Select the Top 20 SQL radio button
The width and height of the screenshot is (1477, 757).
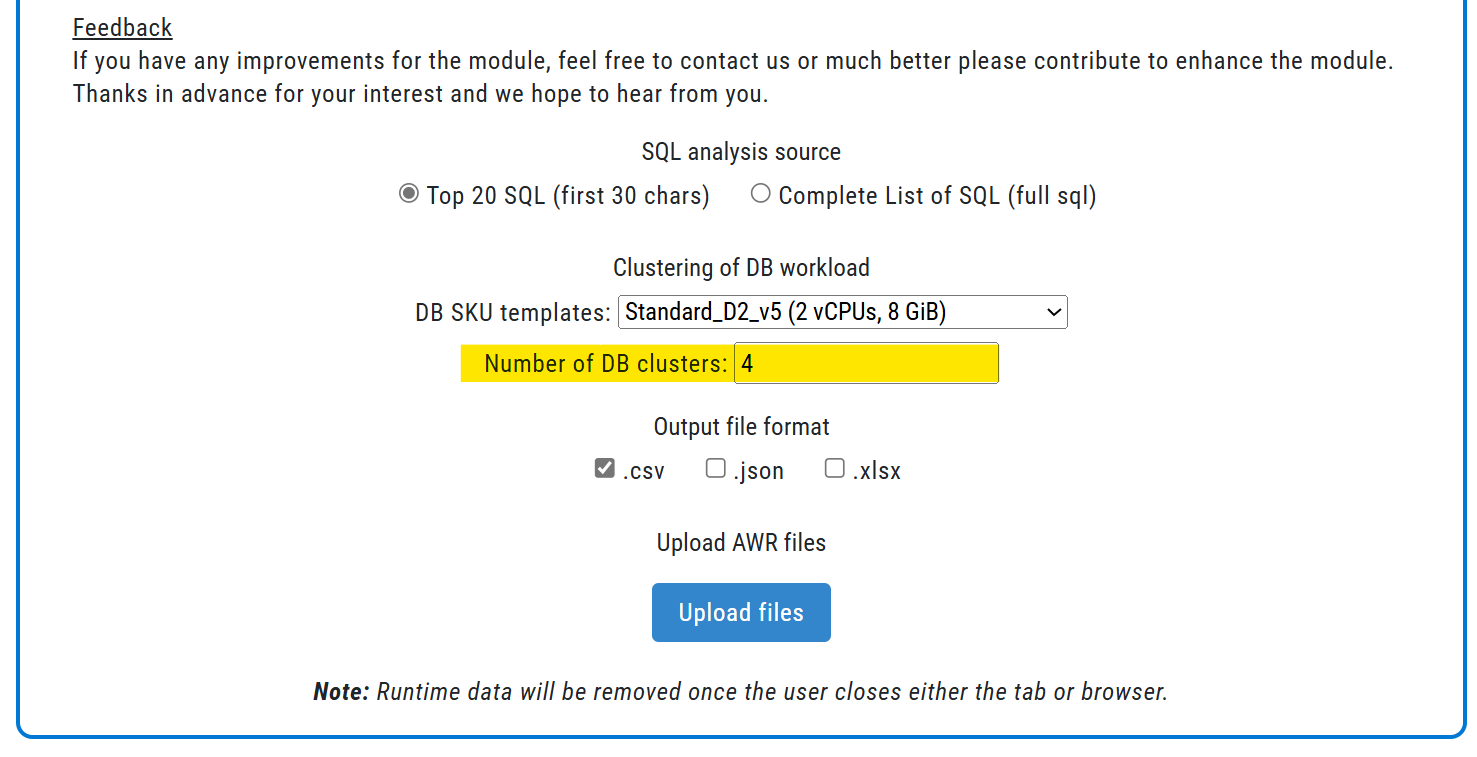(408, 194)
